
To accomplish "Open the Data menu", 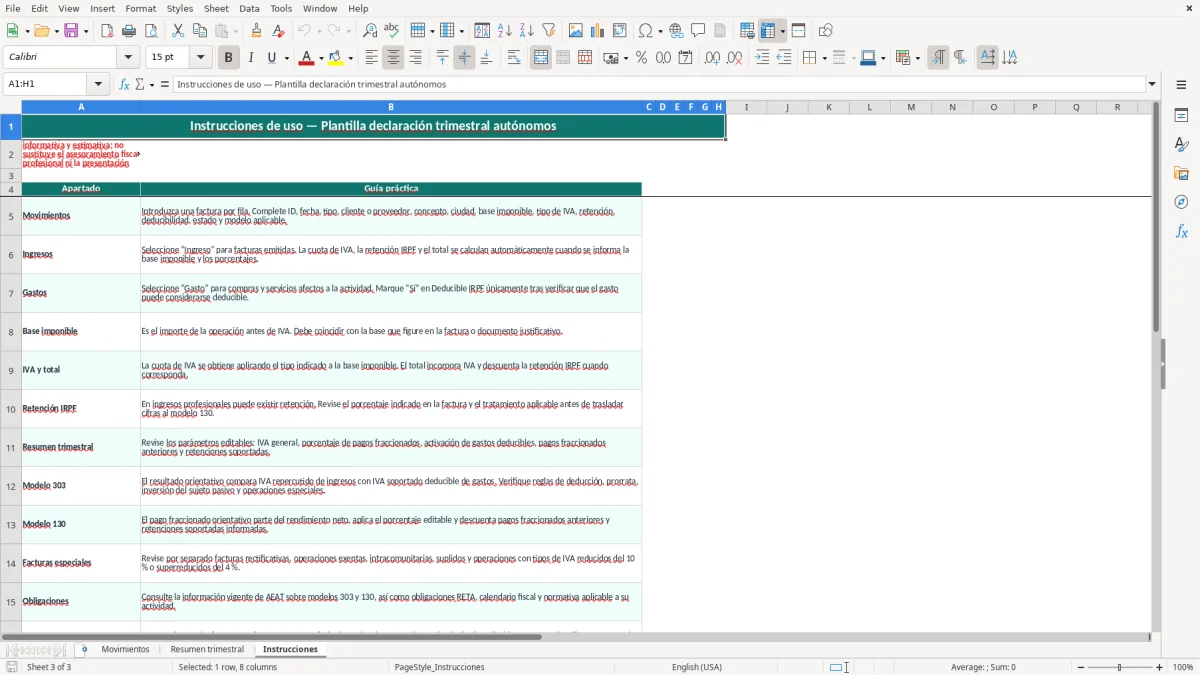I will pyautogui.click(x=249, y=8).
